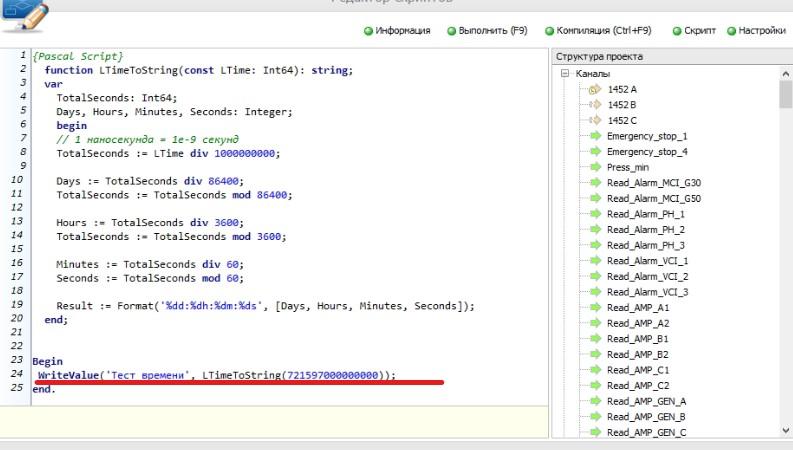The width and height of the screenshot is (793, 450).
Task: Select Read_Alarm_MCI_G30 channel label
Action: coord(654,183)
